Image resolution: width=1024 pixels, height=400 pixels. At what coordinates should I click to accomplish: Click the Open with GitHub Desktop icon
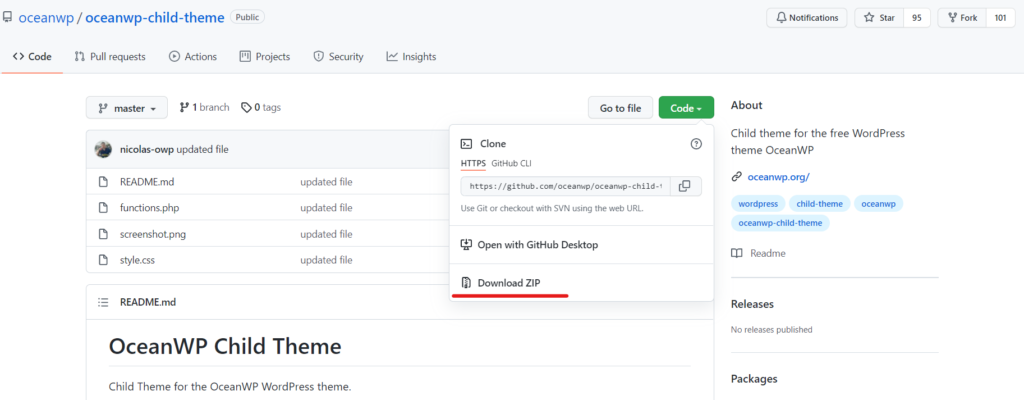point(466,245)
